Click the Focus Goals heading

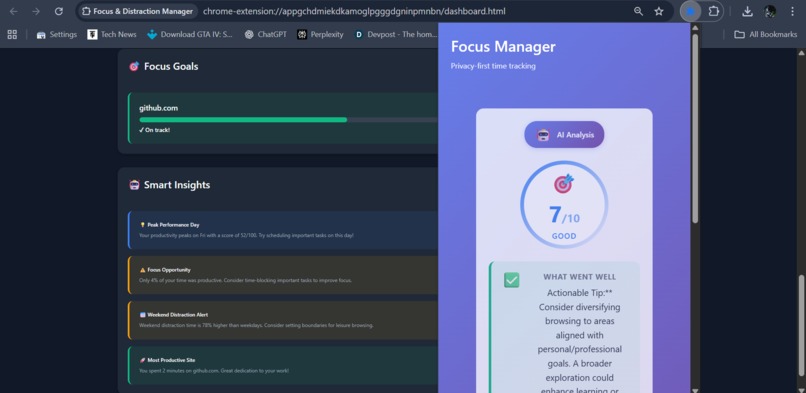[171, 66]
